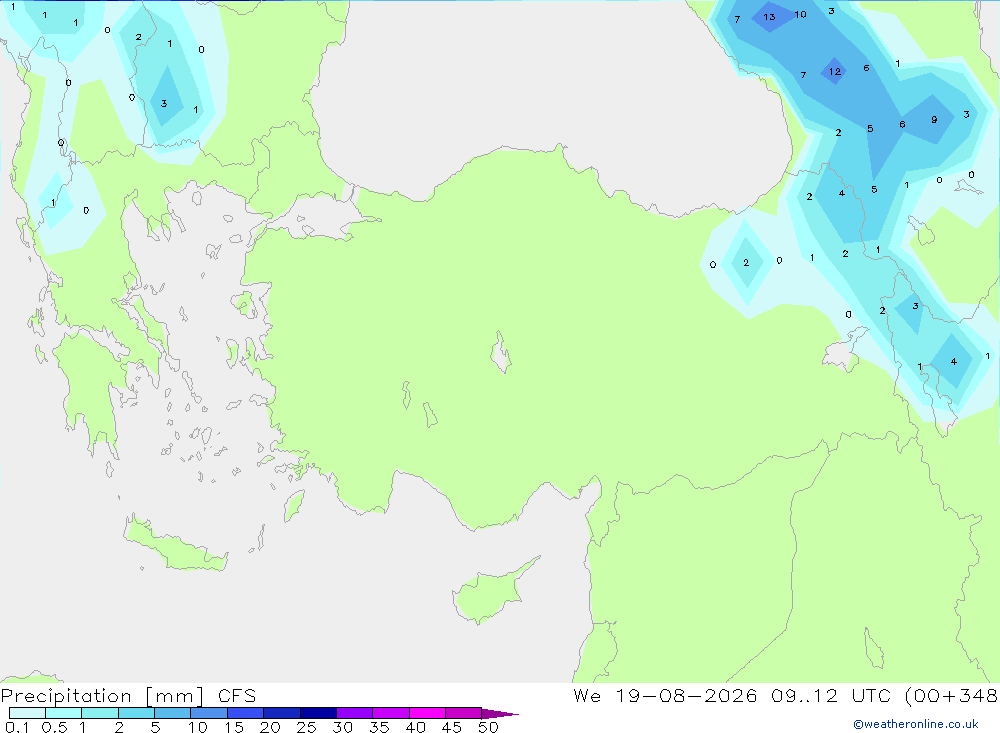Click legend label '20'
Image resolution: width=1000 pixels, height=733 pixels.
270,727
